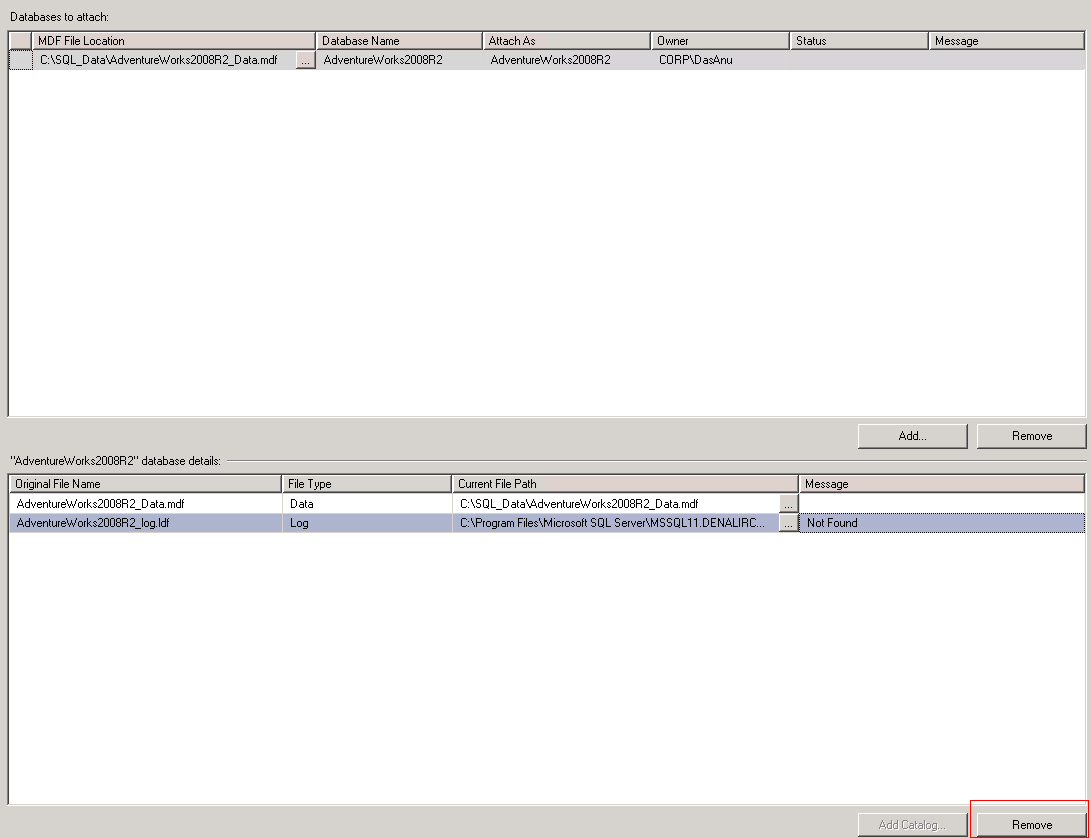
Task: Click Remove button under databases to attach list
Action: (x=1031, y=436)
